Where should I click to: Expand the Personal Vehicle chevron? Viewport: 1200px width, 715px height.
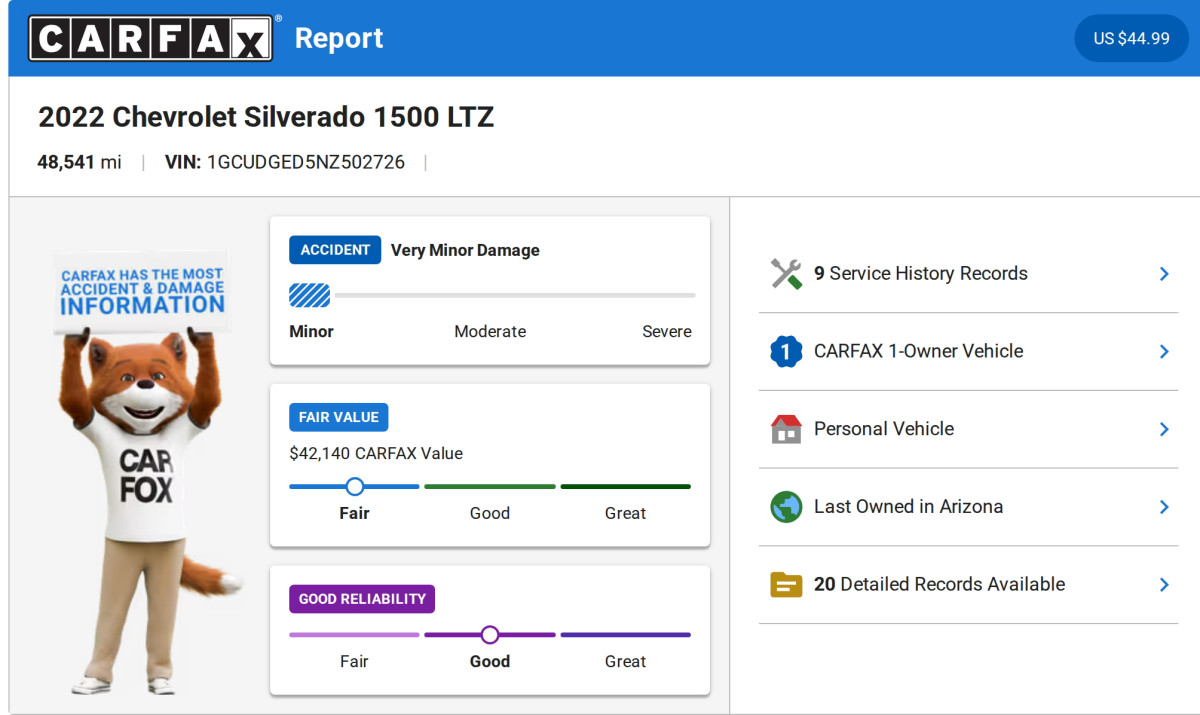(1164, 429)
